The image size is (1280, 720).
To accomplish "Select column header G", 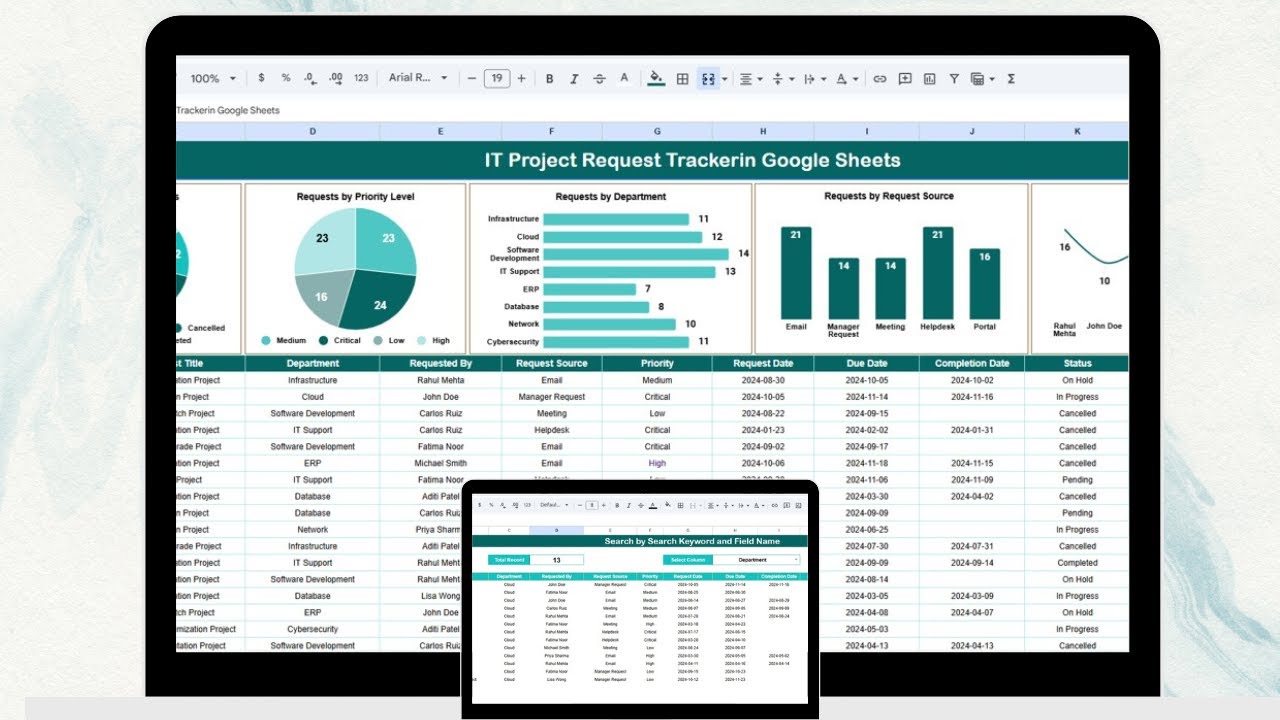I will click(656, 131).
